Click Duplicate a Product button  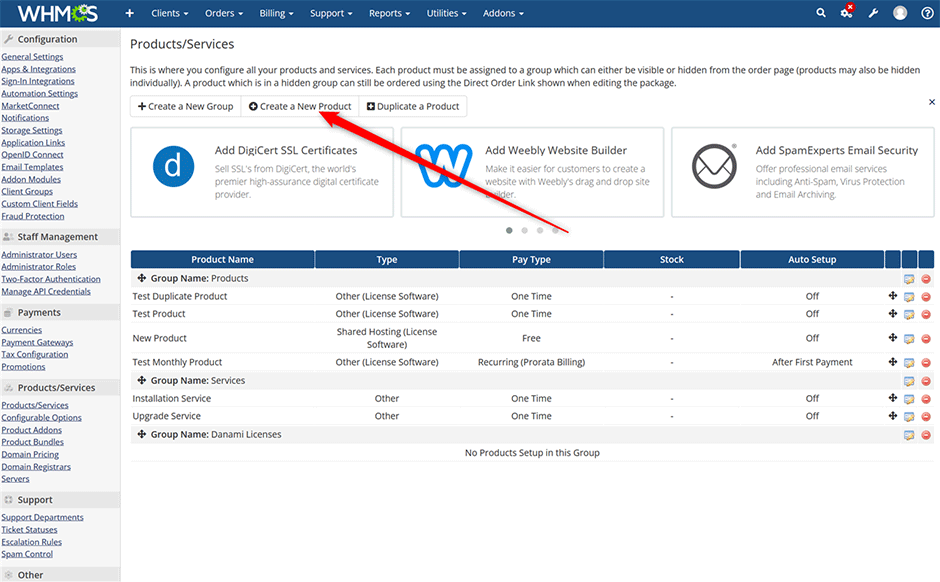click(412, 106)
